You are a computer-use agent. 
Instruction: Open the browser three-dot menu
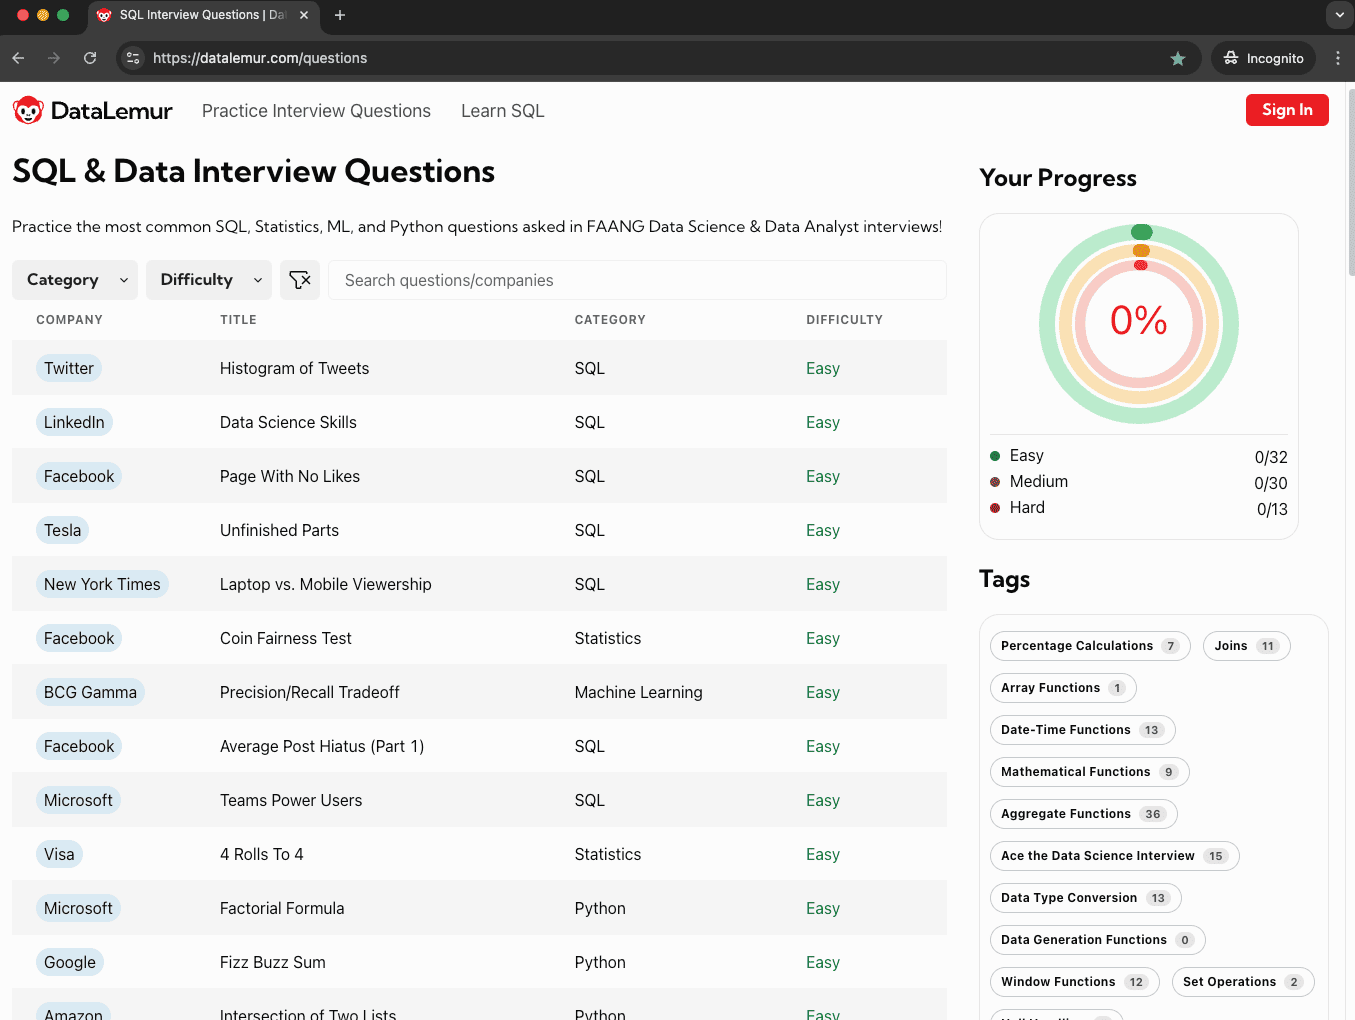point(1337,58)
